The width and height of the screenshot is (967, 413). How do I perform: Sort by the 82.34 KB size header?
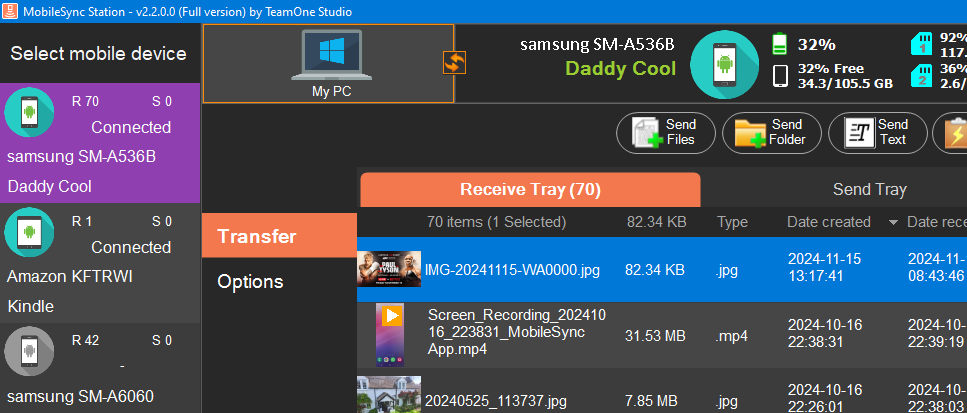[x=656, y=222]
